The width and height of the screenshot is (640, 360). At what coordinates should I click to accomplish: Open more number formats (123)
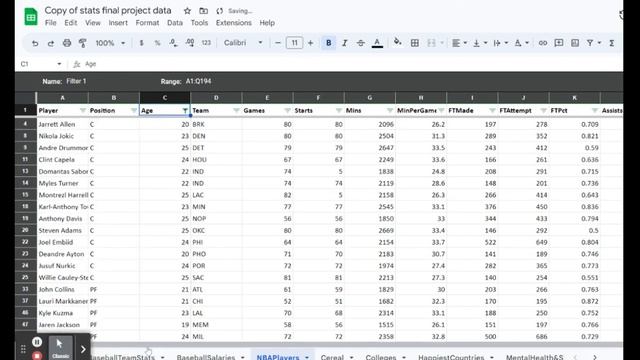tap(206, 43)
